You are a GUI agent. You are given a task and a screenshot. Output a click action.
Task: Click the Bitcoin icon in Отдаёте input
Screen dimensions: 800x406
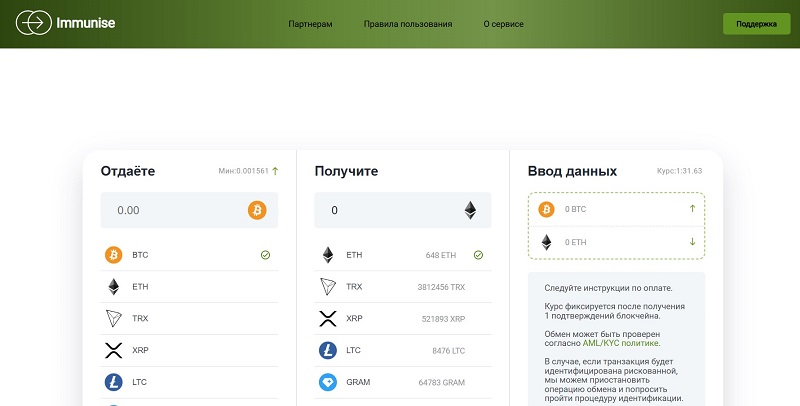[x=257, y=210]
